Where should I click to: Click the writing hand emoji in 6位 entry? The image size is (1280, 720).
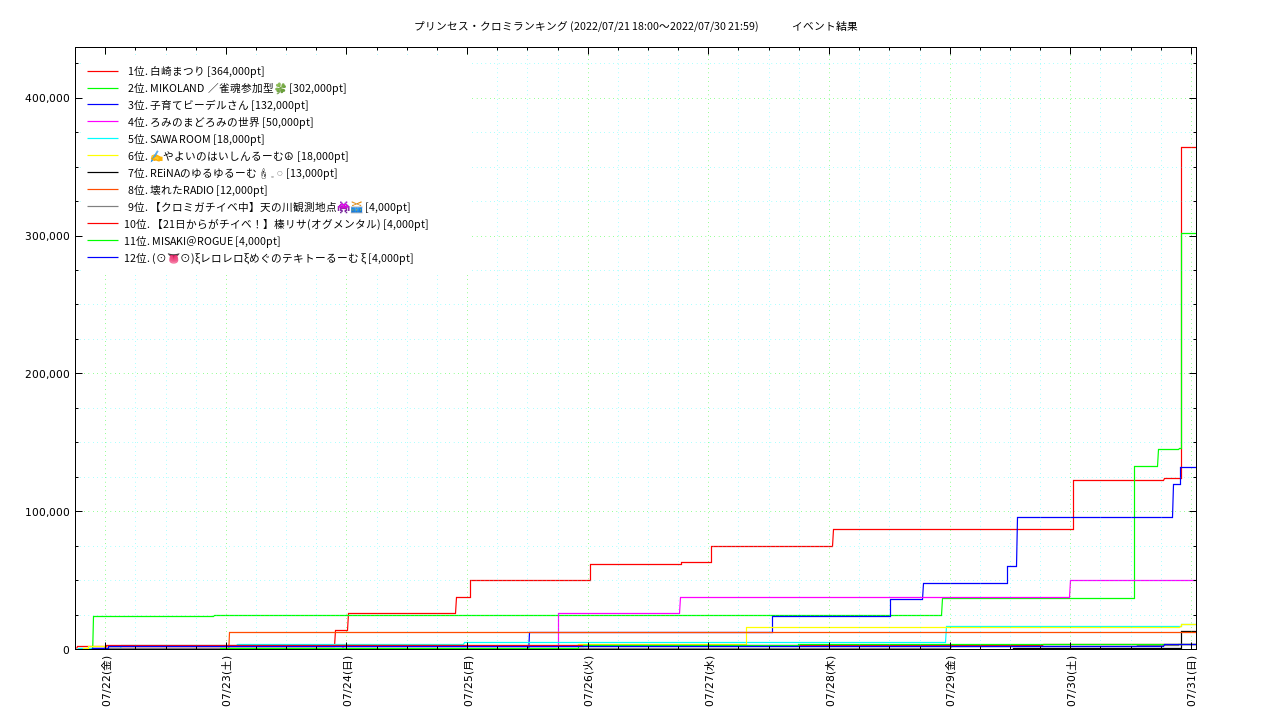pos(156,156)
